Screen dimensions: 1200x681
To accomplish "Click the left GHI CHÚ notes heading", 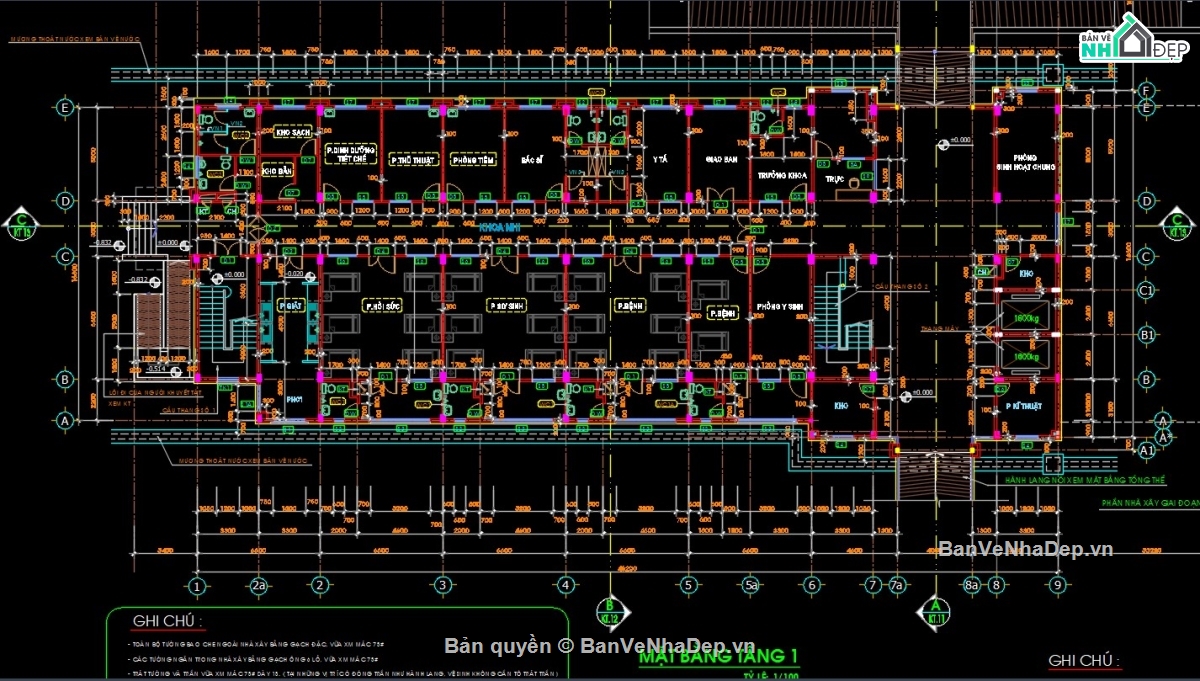I will click(x=168, y=622).
